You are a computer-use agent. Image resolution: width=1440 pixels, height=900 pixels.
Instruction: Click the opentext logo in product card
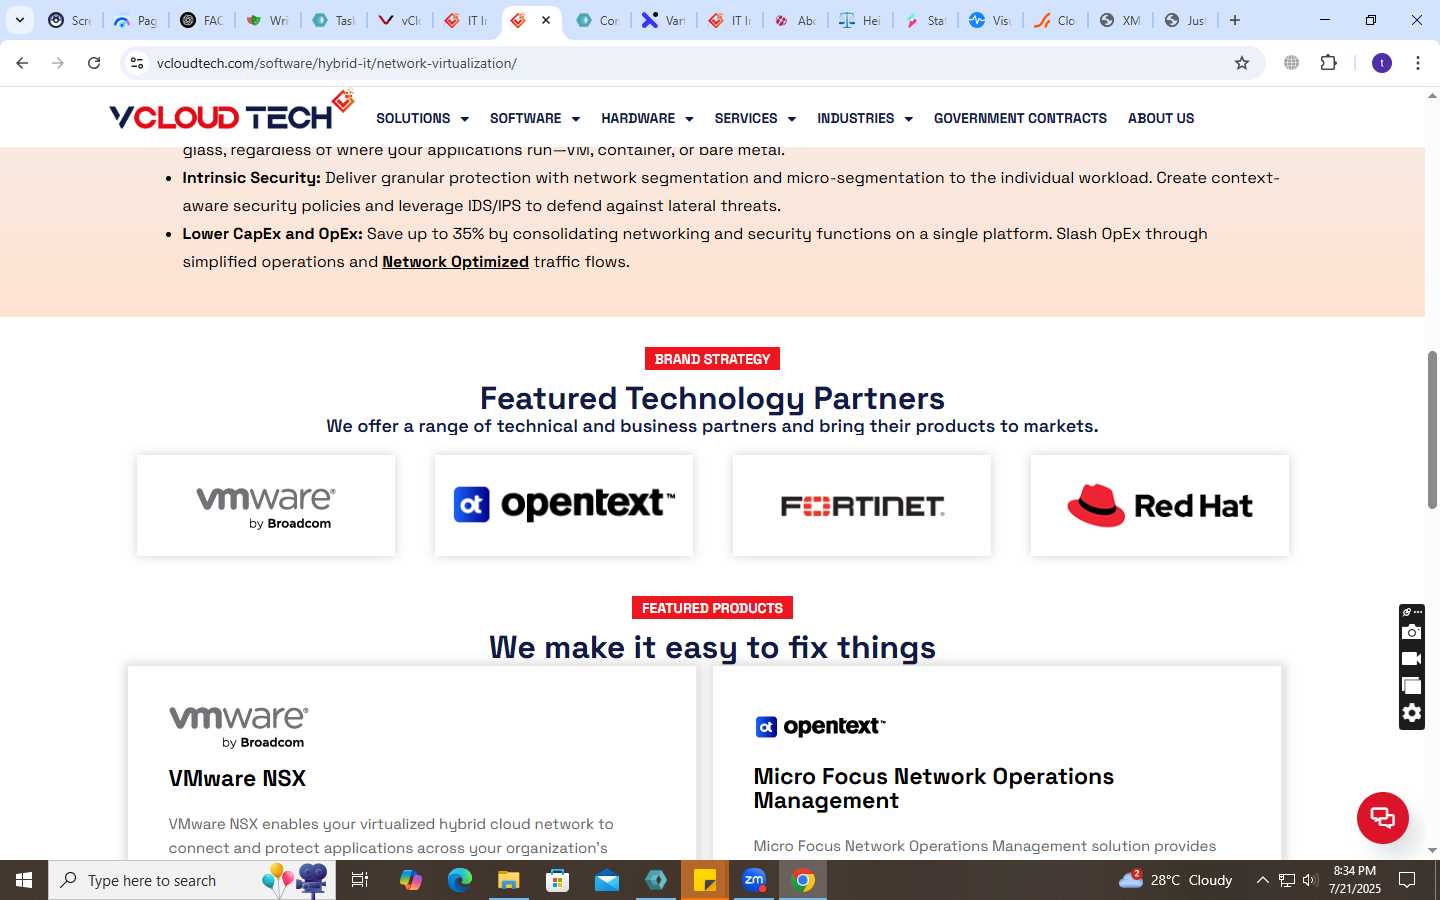click(821, 727)
